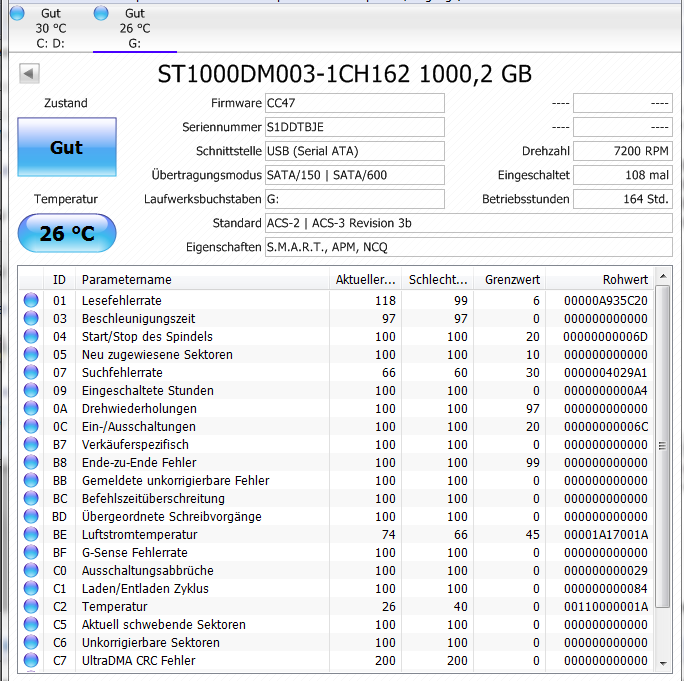The height and width of the screenshot is (681, 684).
Task: Click the G-Sense Fehlerrate parameter name
Action: (x=134, y=553)
